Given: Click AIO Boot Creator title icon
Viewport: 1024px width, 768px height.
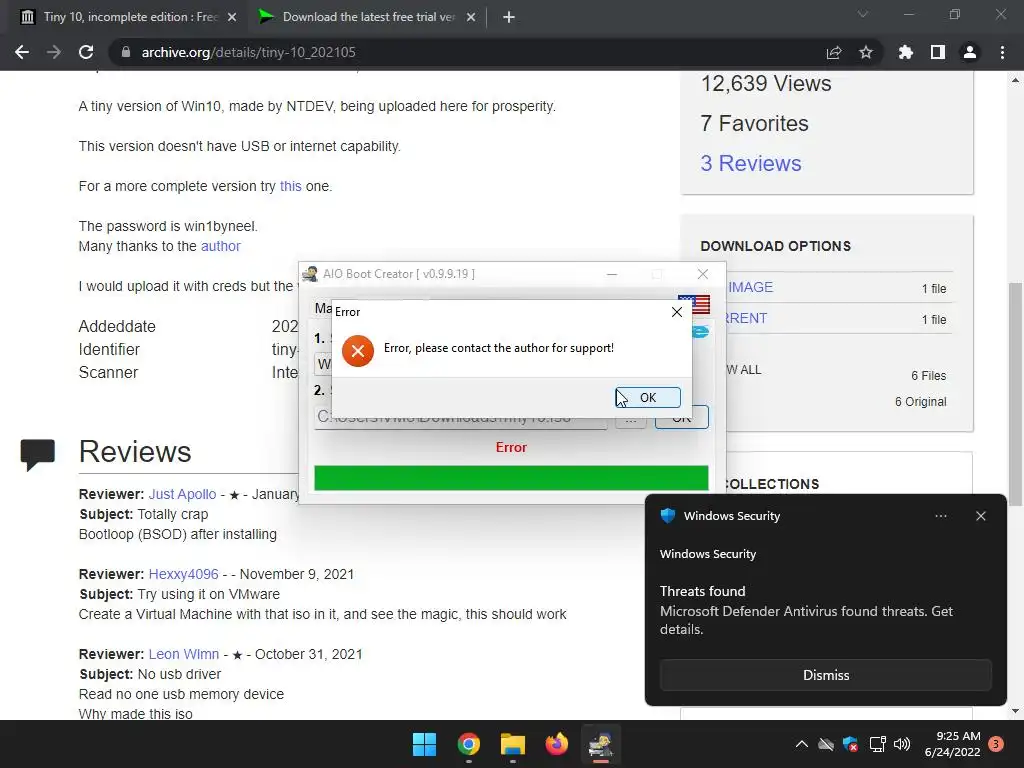Looking at the screenshot, I should click(311, 274).
